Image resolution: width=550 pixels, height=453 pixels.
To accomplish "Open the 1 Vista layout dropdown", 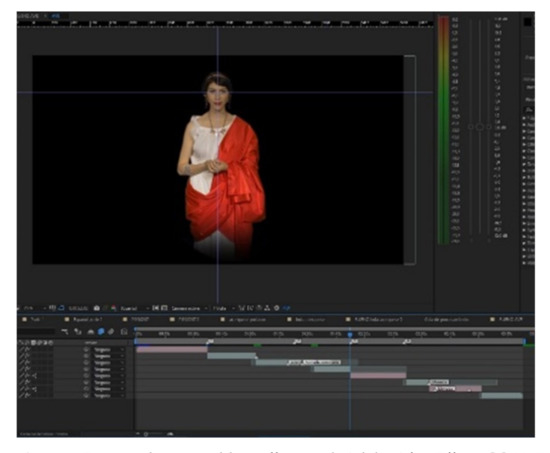I will (x=223, y=308).
